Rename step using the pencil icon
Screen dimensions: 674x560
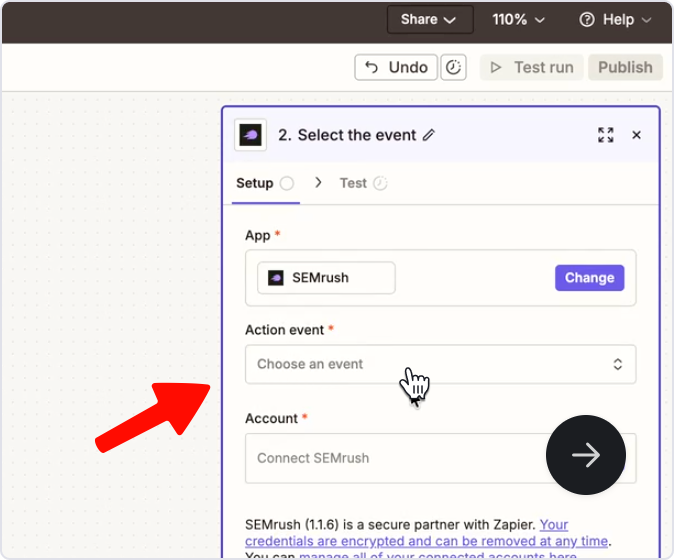[x=429, y=135]
